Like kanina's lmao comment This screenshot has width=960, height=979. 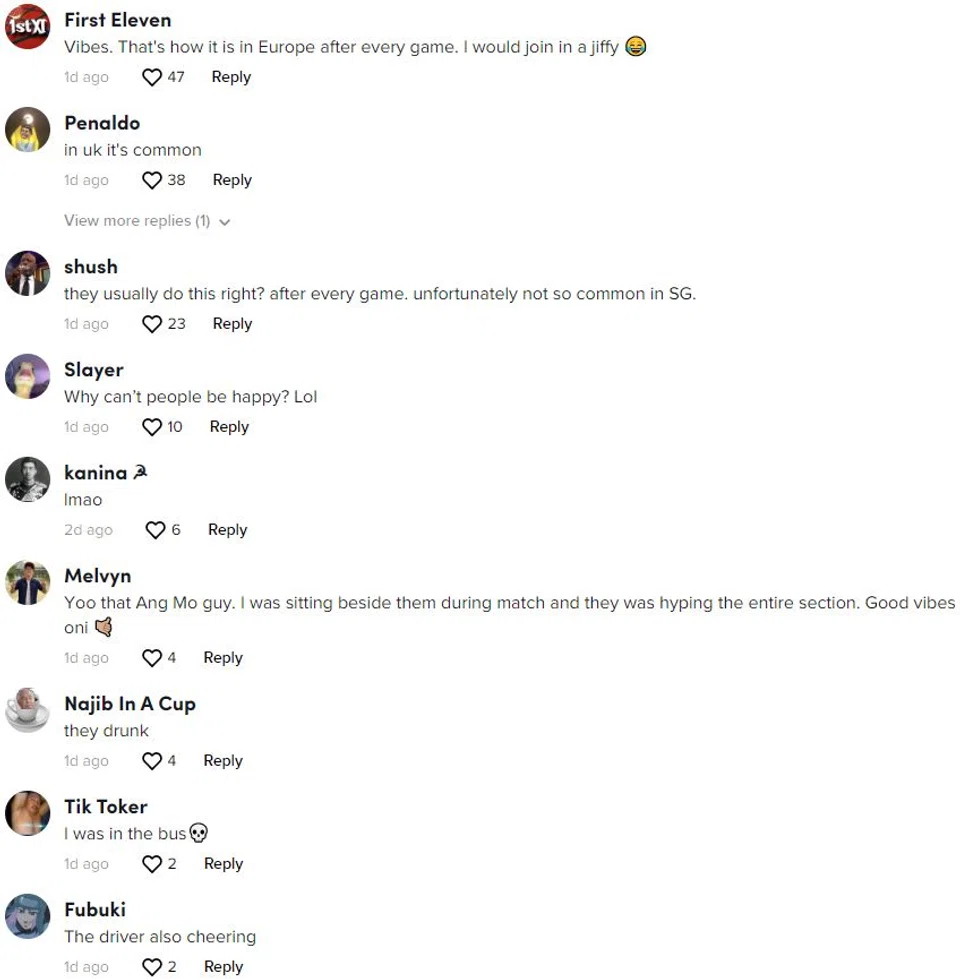[156, 530]
